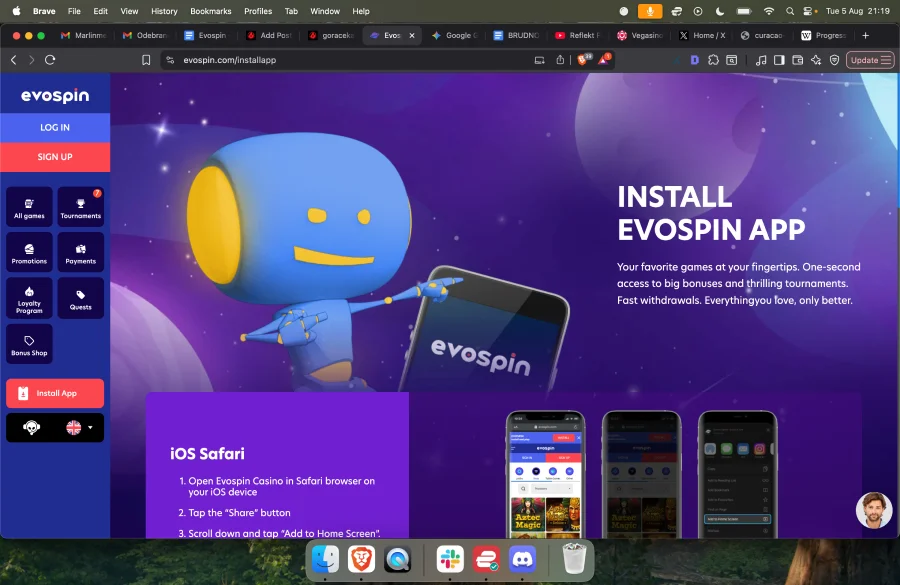Open Control Center in menu bar
The width and height of the screenshot is (900, 585).
809,11
